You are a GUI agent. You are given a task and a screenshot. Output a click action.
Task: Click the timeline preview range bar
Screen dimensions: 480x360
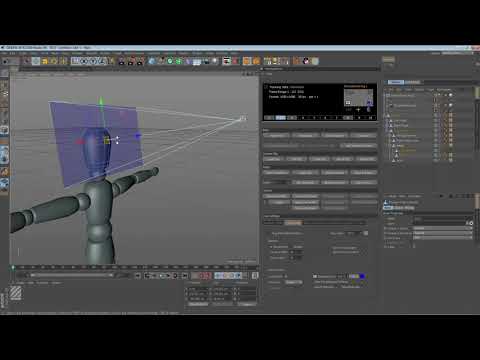72,275
